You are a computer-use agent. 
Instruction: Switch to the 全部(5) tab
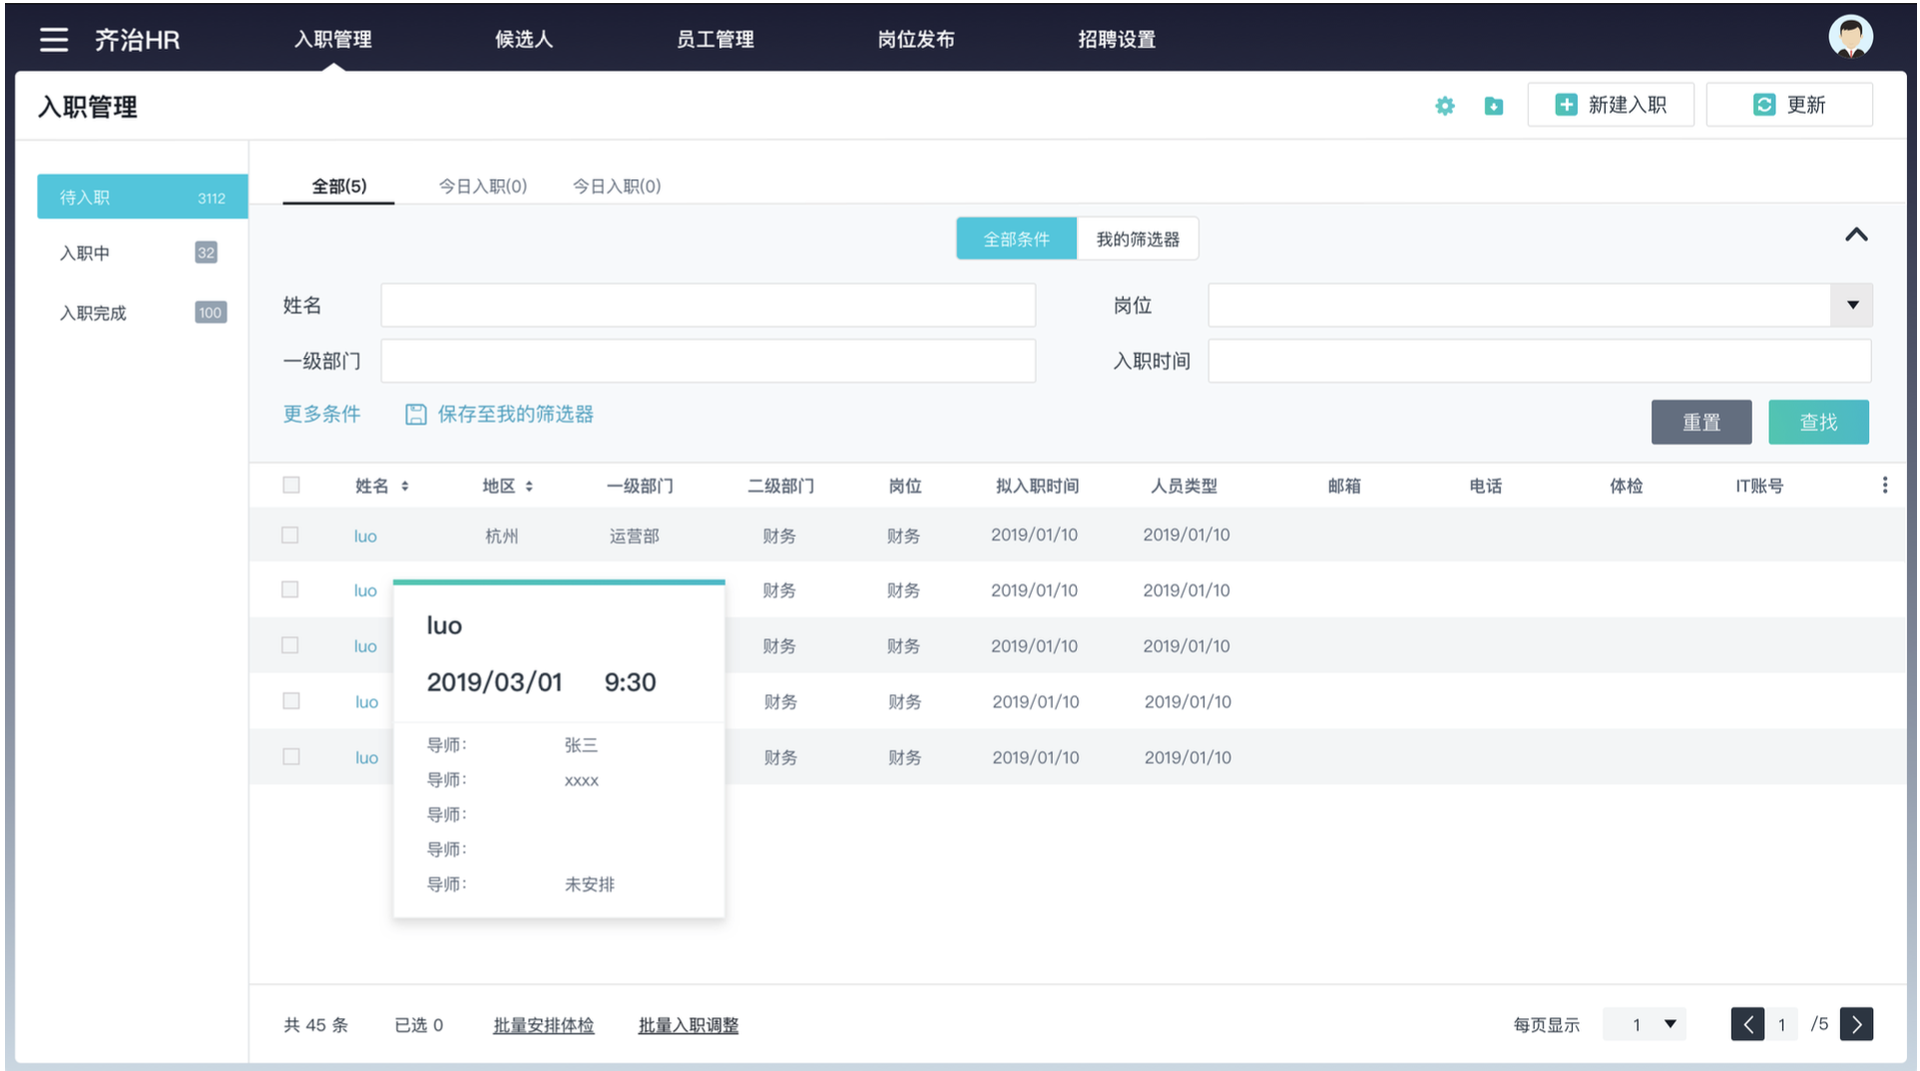click(339, 186)
